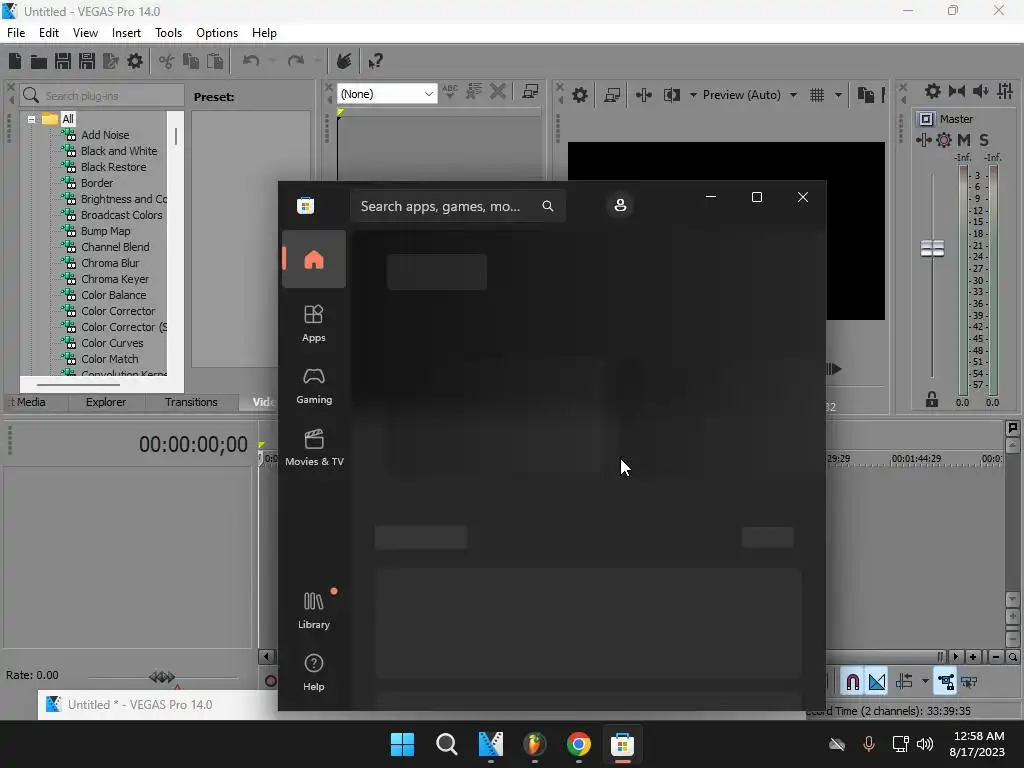
Task: Click the Open folder icon in VEGAS toolbar
Action: click(x=39, y=61)
